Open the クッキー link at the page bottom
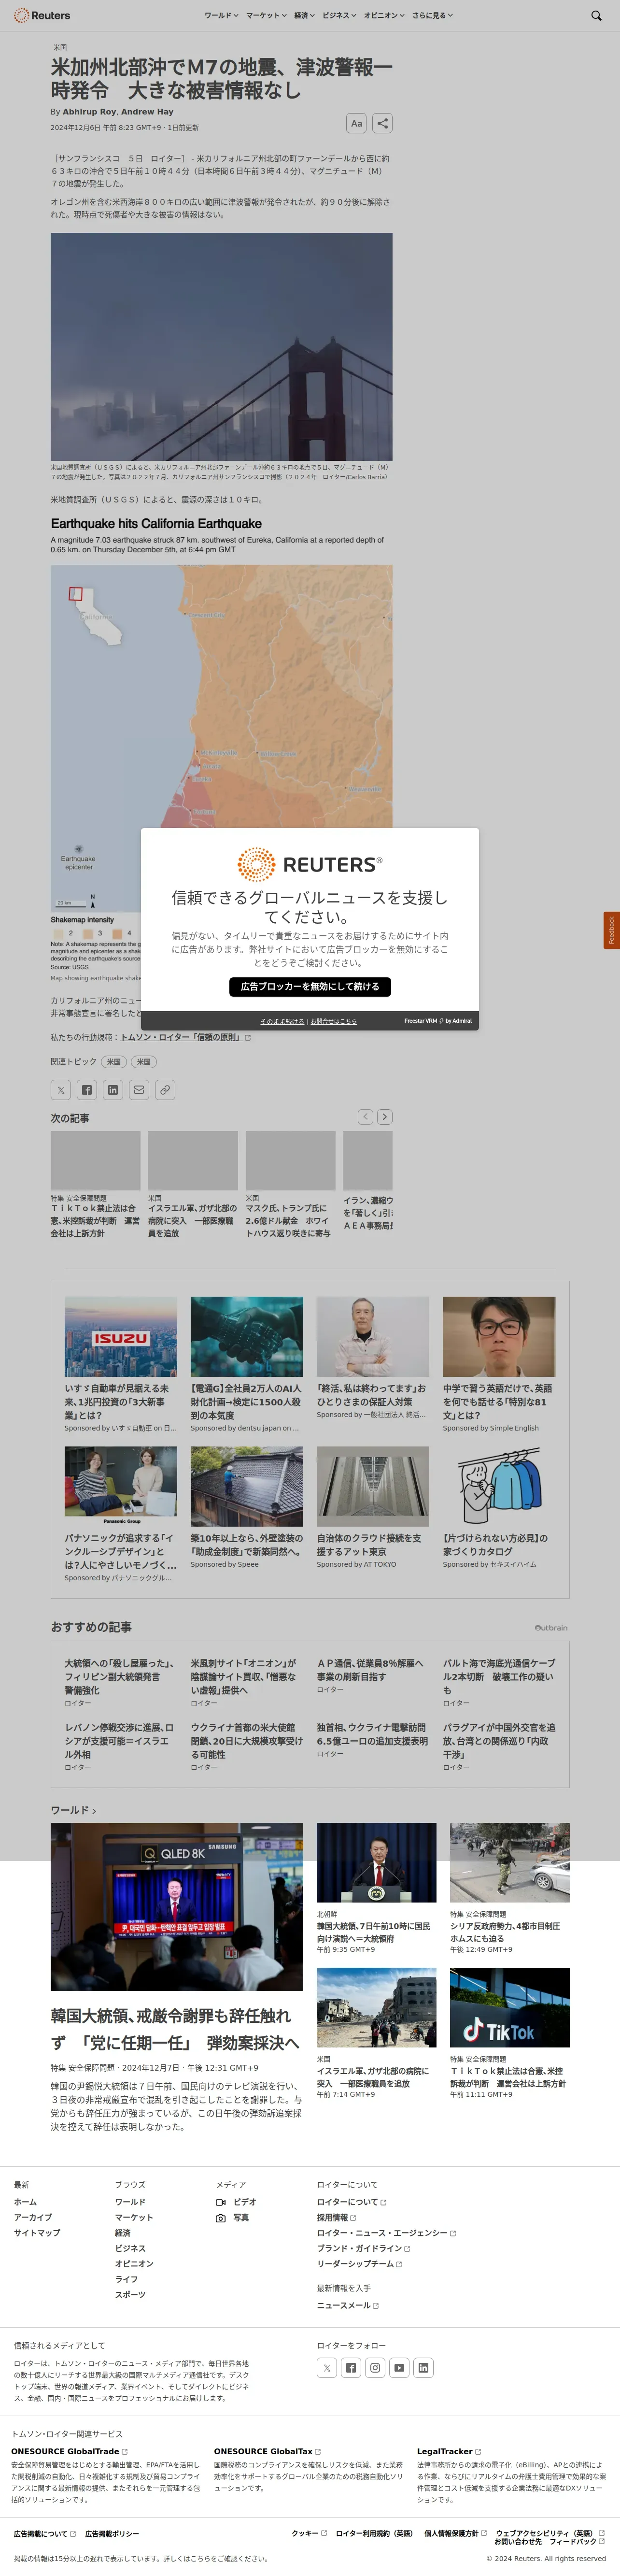Image resolution: width=620 pixels, height=2576 pixels. coord(309,2533)
